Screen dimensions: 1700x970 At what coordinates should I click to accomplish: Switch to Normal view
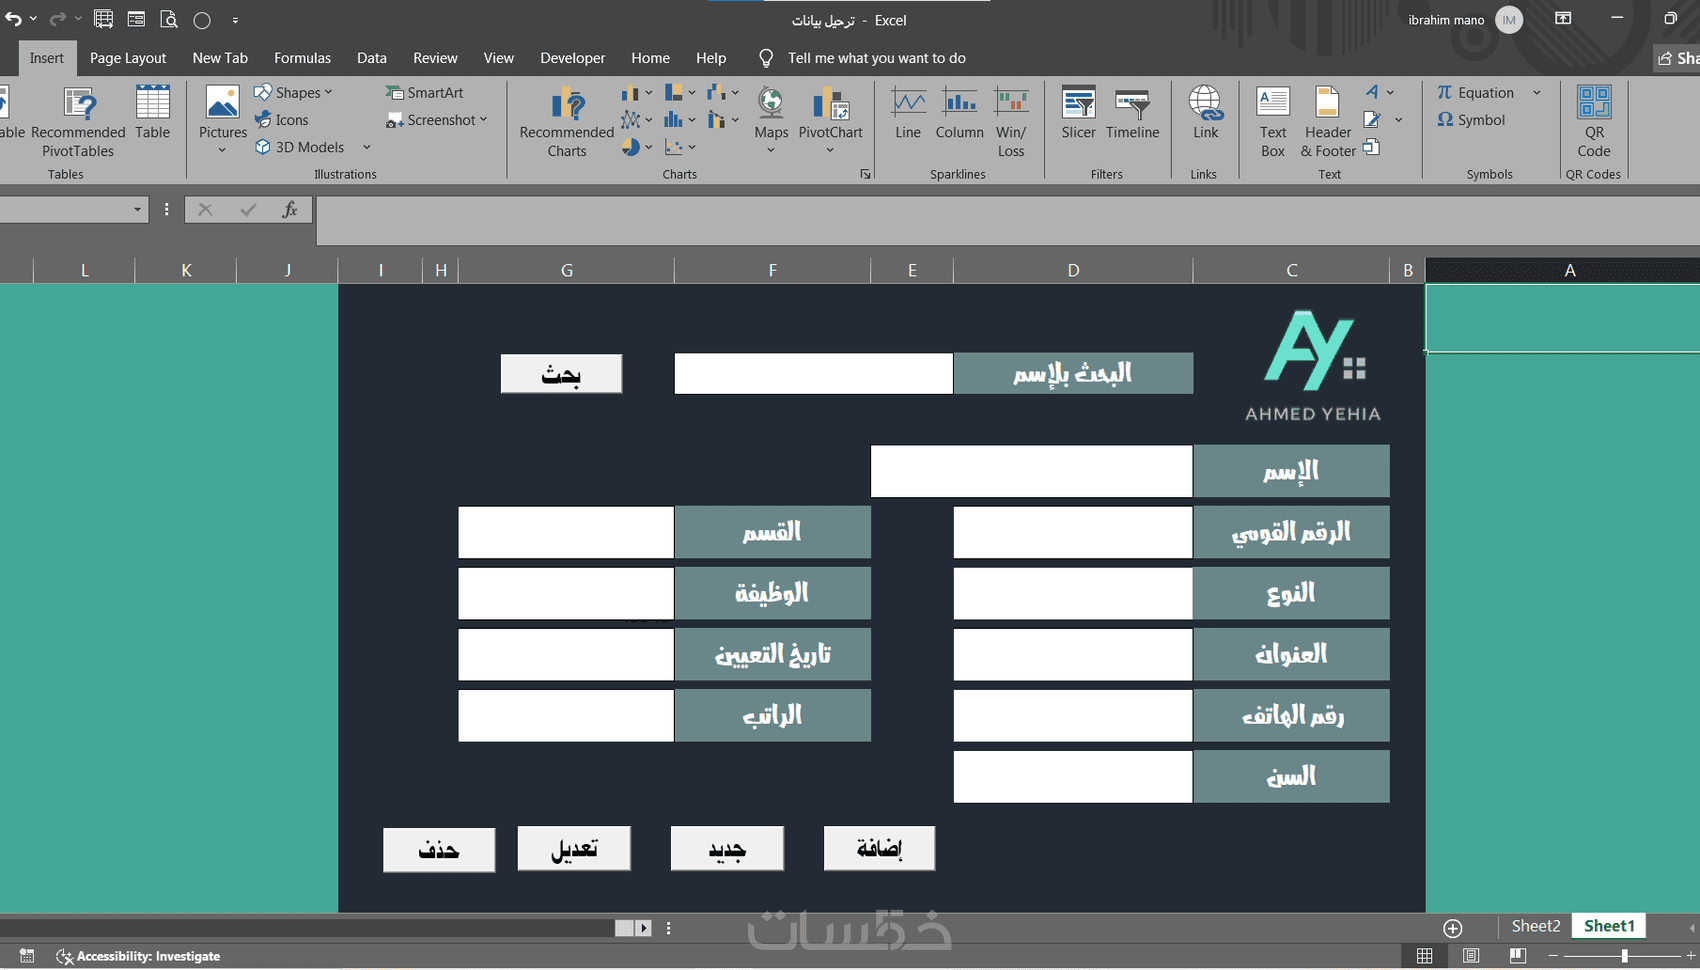pyautogui.click(x=1424, y=956)
